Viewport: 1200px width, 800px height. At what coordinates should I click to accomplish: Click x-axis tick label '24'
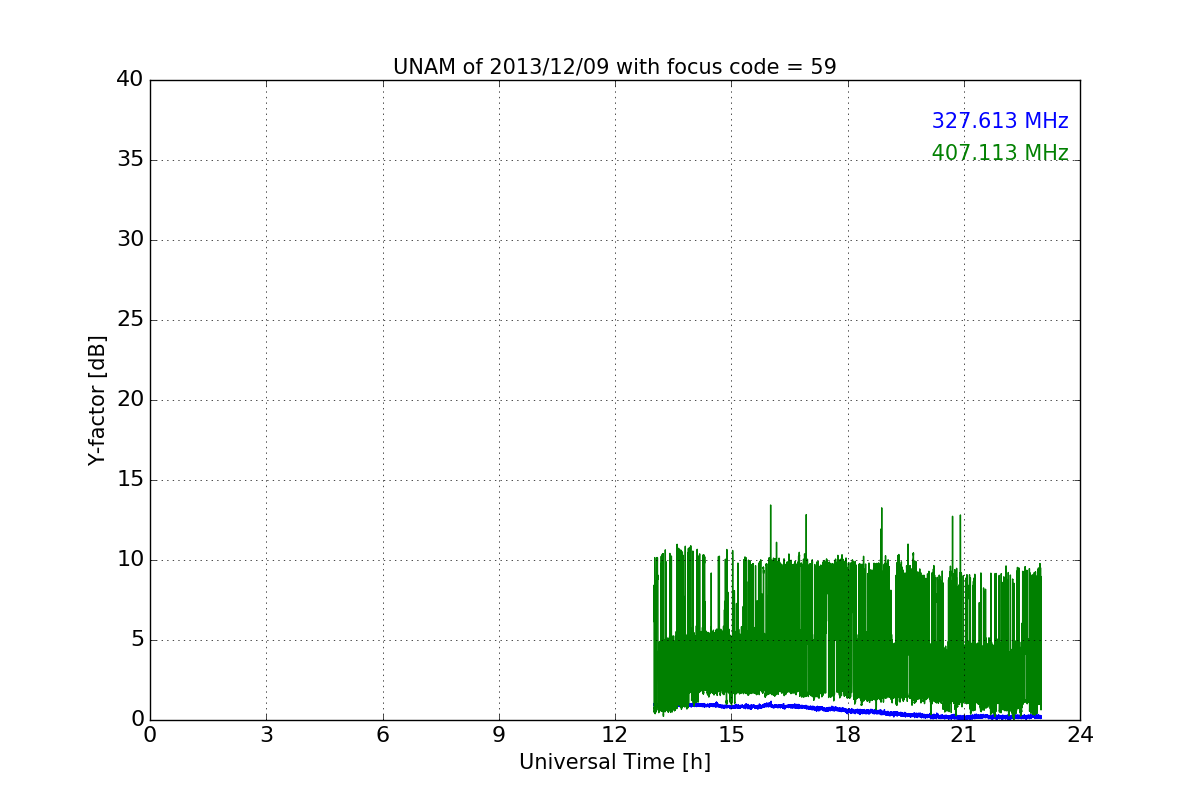1080,735
